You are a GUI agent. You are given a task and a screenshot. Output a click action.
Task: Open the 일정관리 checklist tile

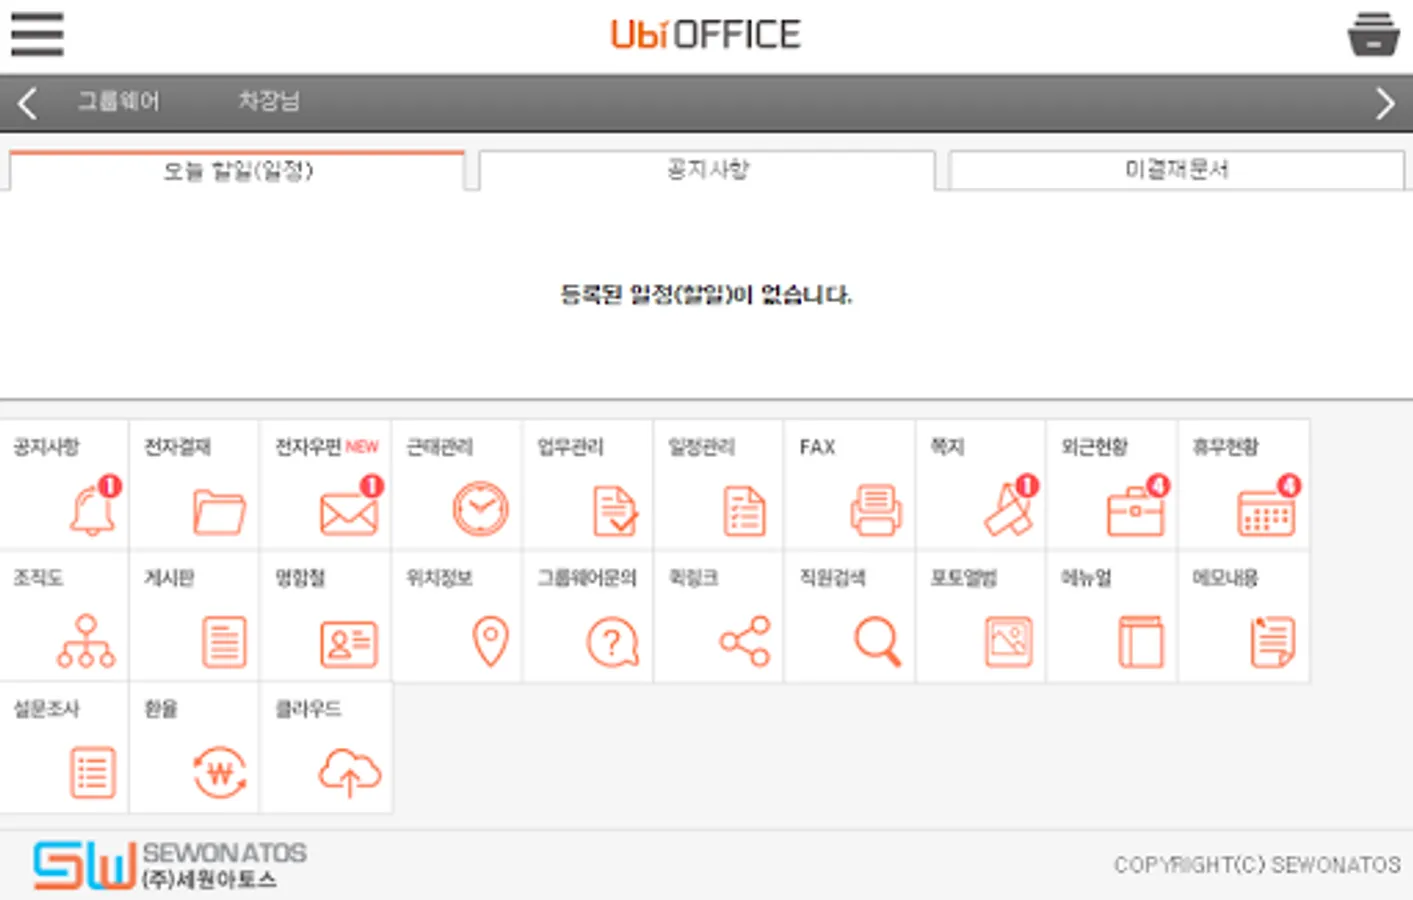click(718, 484)
